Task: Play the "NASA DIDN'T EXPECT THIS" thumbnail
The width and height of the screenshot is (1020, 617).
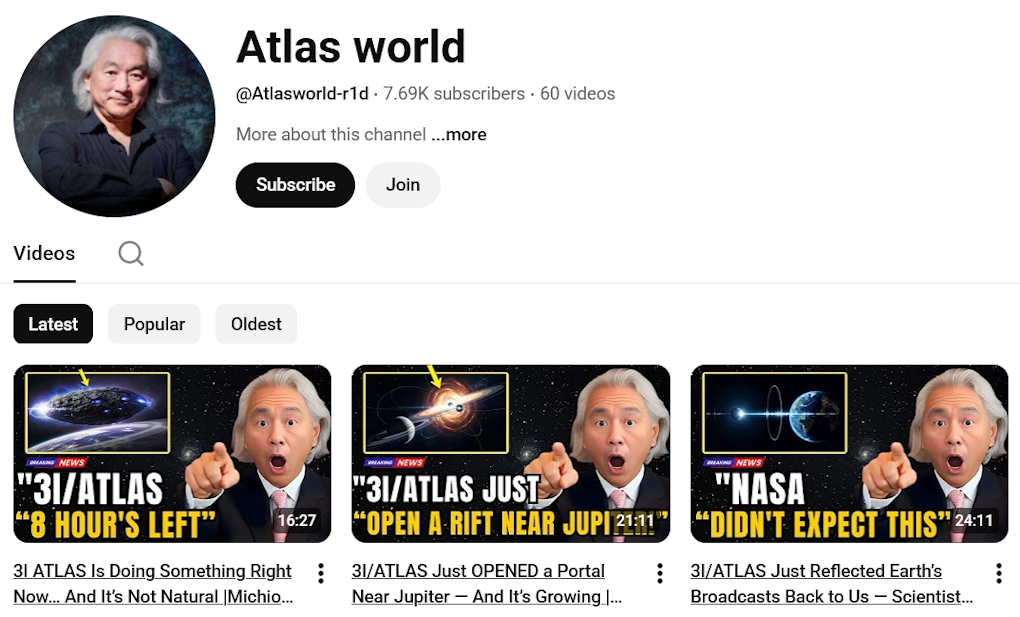Action: [849, 453]
